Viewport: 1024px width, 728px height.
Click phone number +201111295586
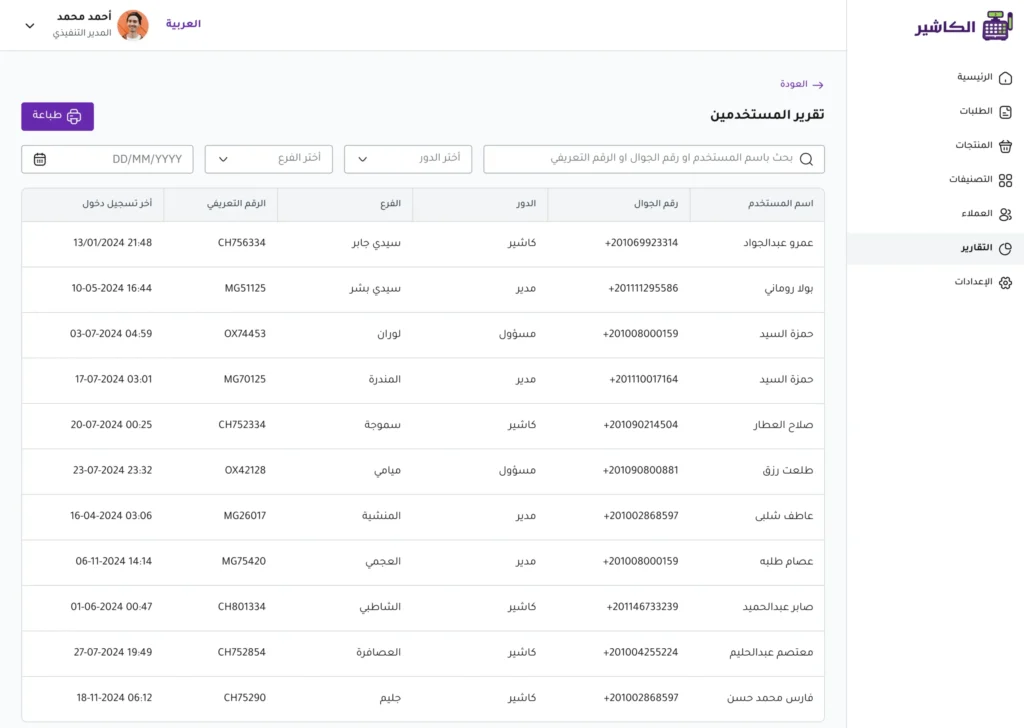tap(643, 289)
